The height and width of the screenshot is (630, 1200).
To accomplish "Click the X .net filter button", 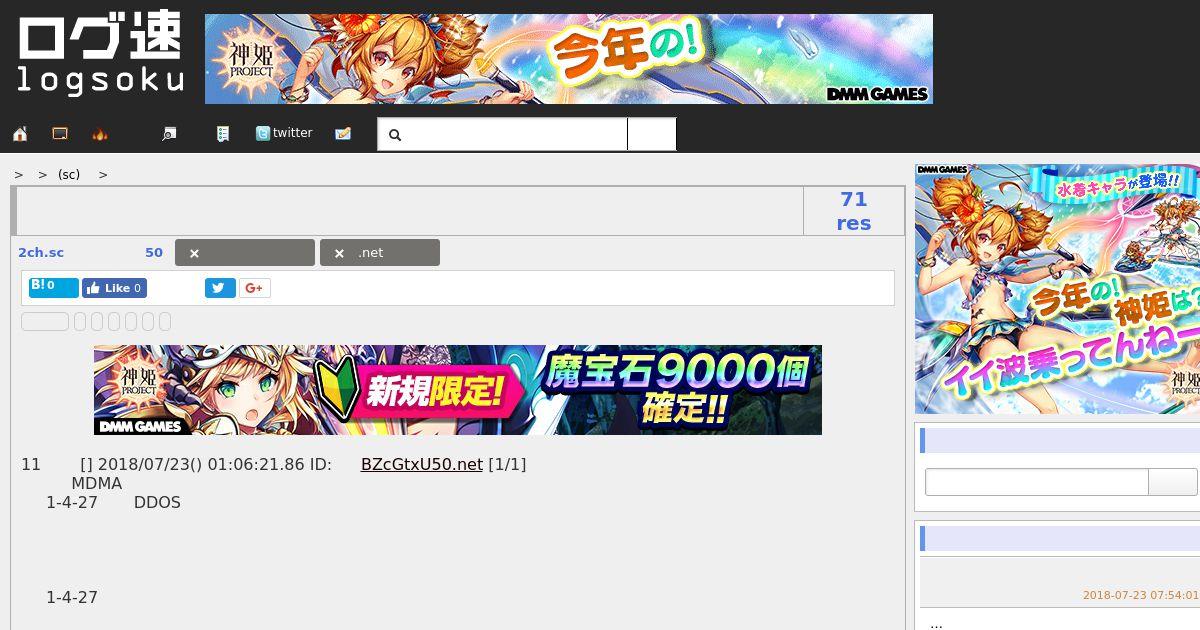I will (380, 253).
